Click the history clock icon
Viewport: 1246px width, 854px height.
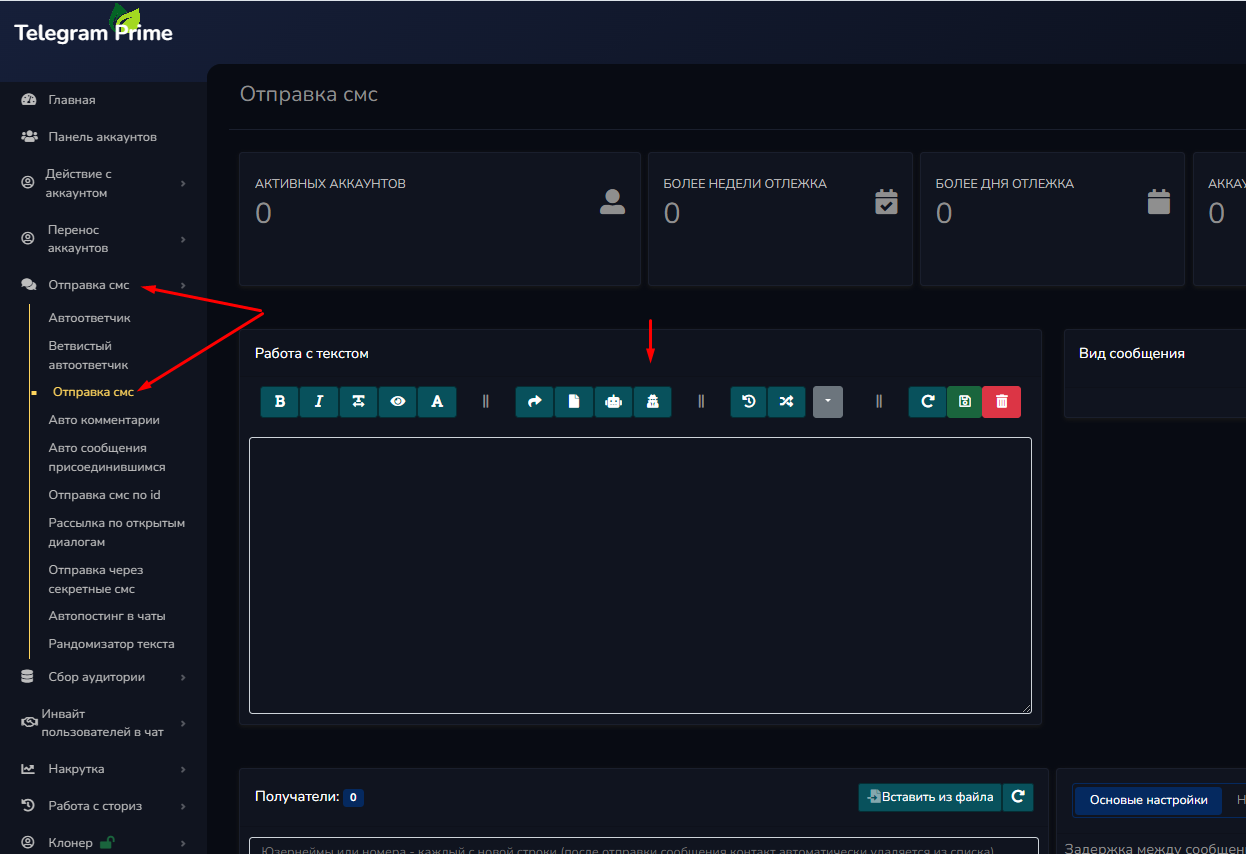pos(749,402)
